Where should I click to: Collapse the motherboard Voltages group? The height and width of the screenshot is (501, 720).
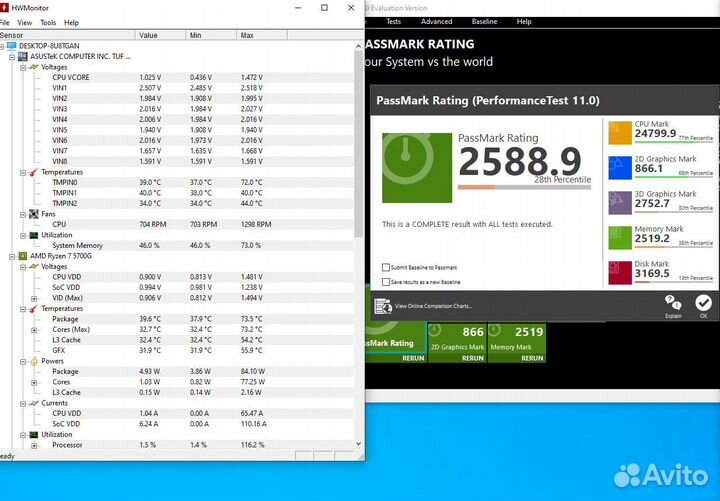pyautogui.click(x=23, y=68)
